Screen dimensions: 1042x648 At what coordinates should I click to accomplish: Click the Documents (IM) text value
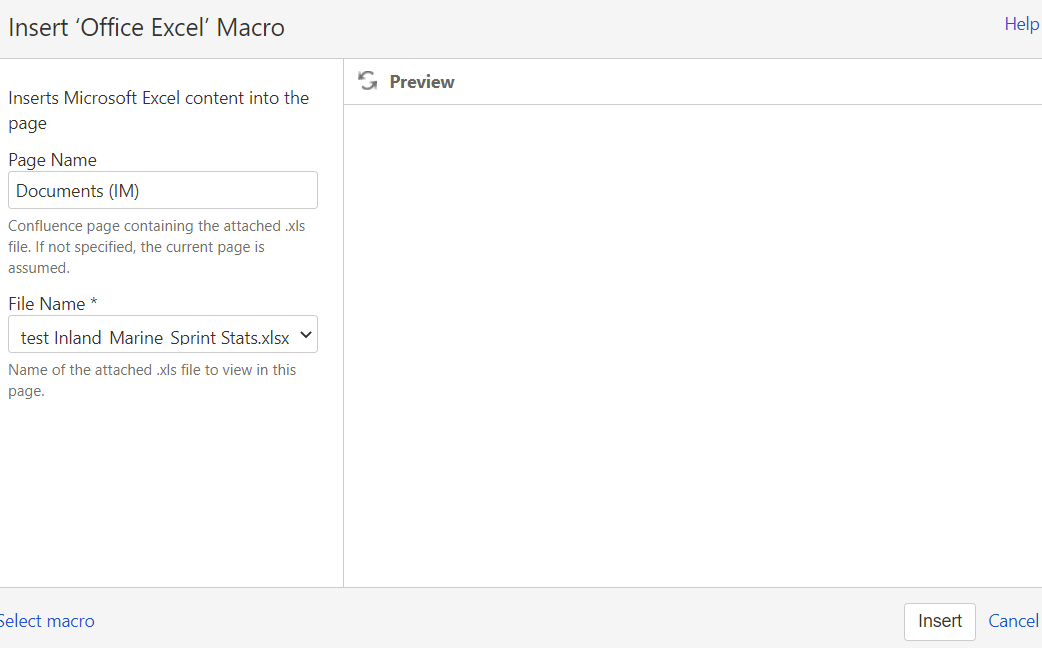pos(78,191)
